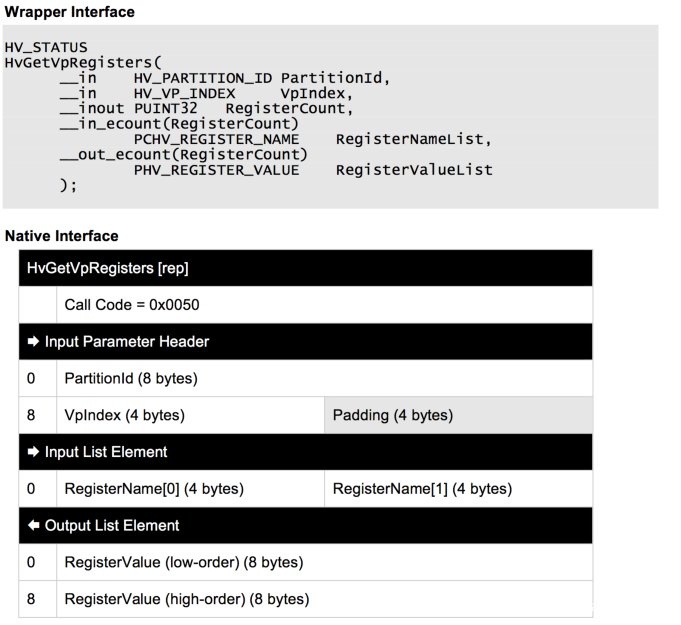Click the RegisterName[0] (4 bytes) cell
The image size is (681, 625).
[153, 489]
